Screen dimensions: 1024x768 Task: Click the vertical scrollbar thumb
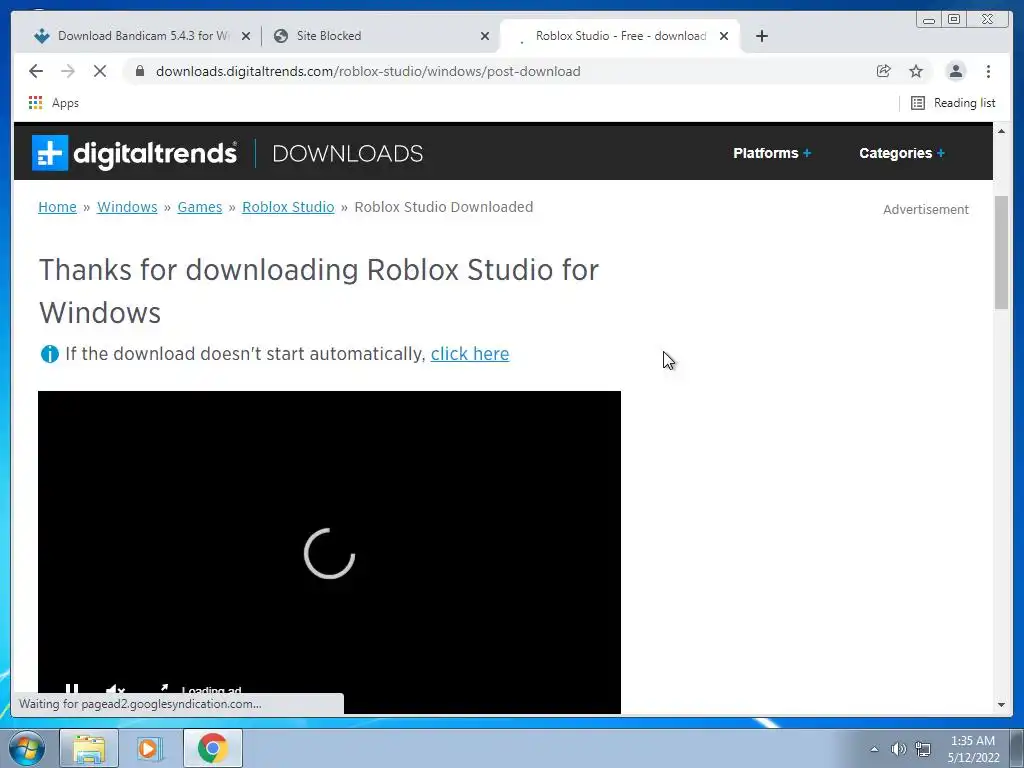1001,252
